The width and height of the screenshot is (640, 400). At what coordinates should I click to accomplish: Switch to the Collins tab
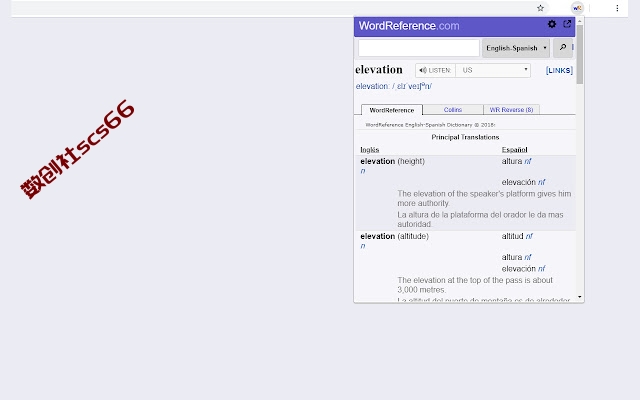click(x=453, y=110)
